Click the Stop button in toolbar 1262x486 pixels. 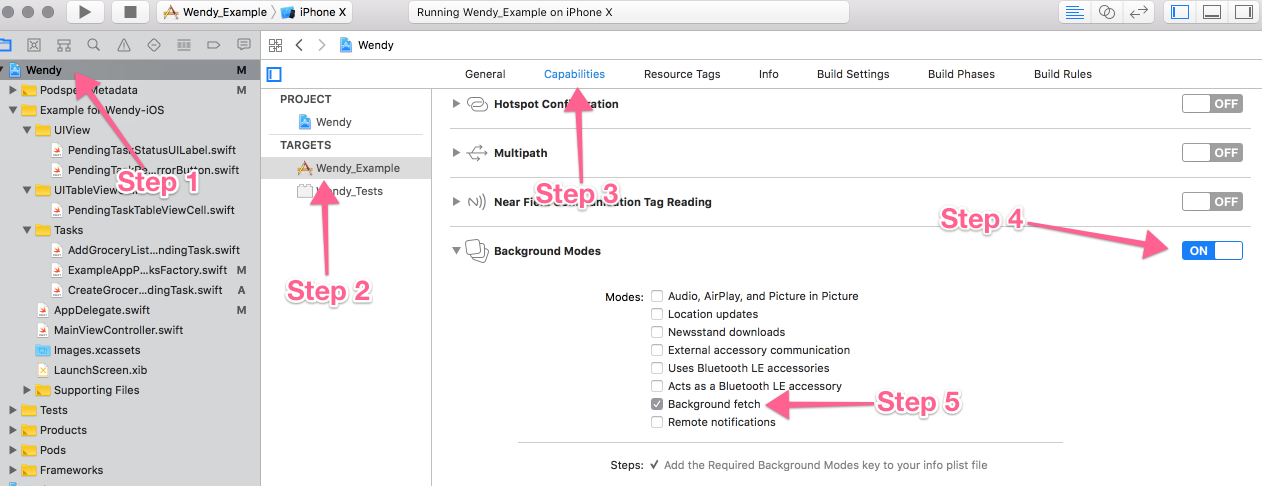coord(130,12)
